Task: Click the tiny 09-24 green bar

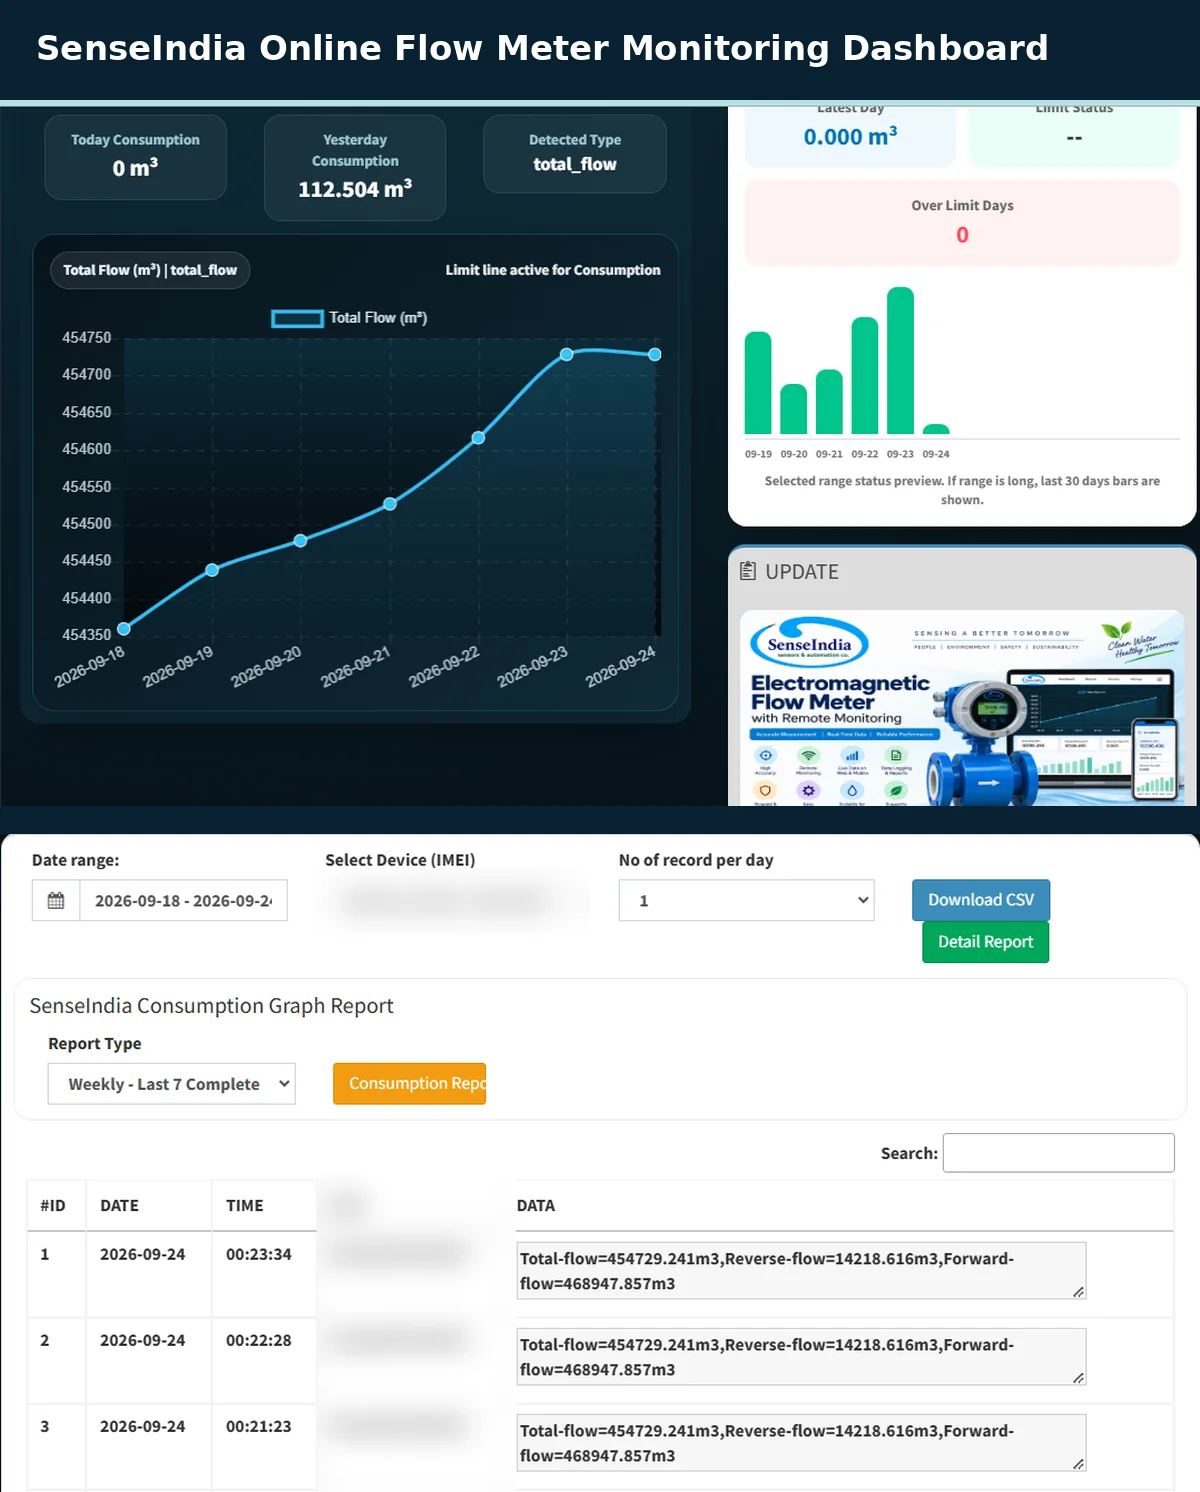Action: [x=936, y=430]
